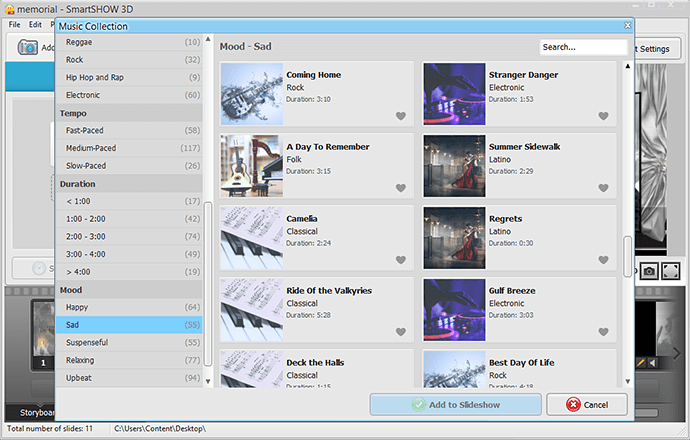690x440 pixels.
Task: Select the Suspenseful mood filter
Action: (x=129, y=342)
